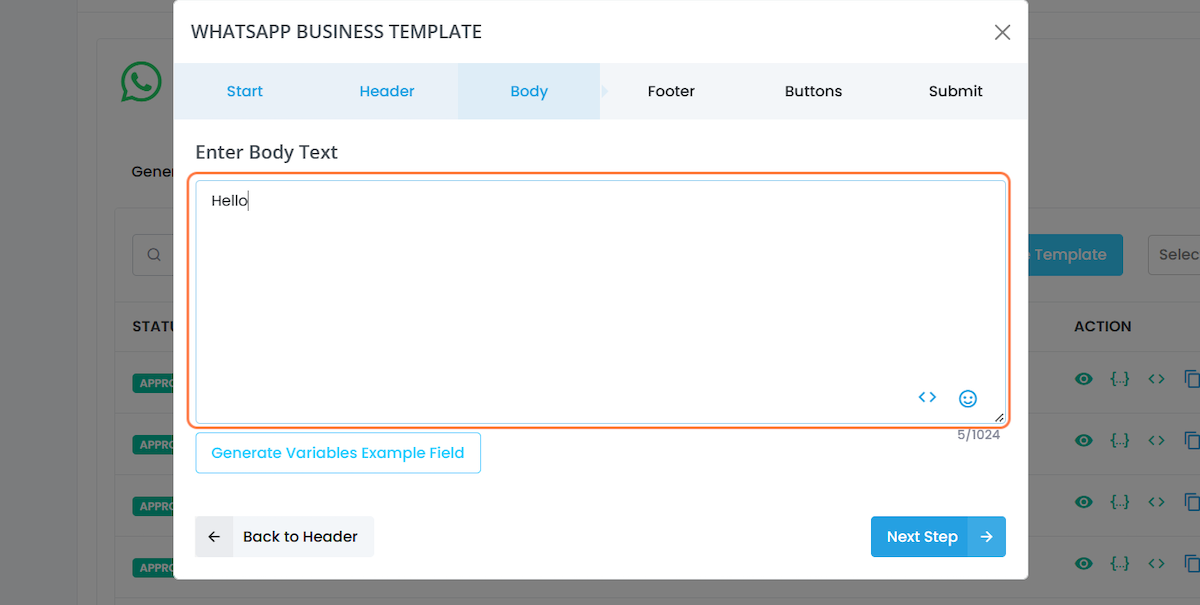Go to the Start step tab
The image size is (1200, 605).
[x=245, y=91]
